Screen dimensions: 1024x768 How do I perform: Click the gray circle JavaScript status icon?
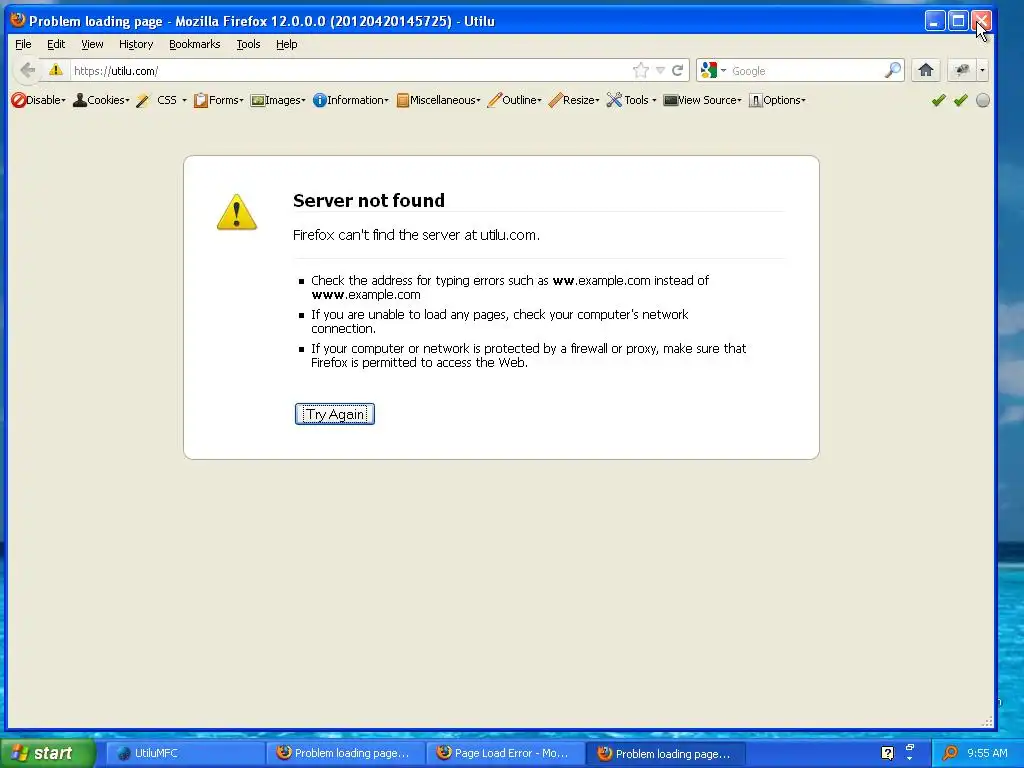click(x=982, y=100)
